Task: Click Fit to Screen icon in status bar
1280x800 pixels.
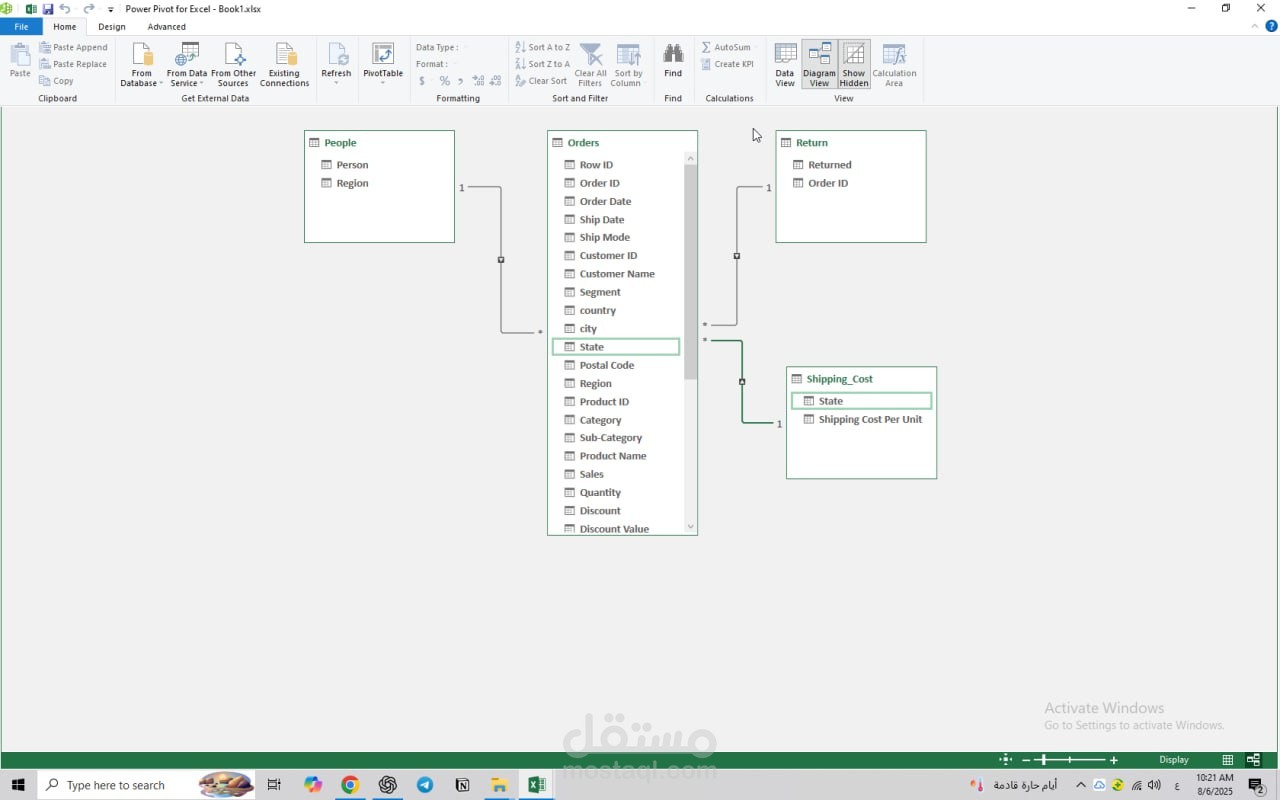Action: pyautogui.click(x=1005, y=760)
